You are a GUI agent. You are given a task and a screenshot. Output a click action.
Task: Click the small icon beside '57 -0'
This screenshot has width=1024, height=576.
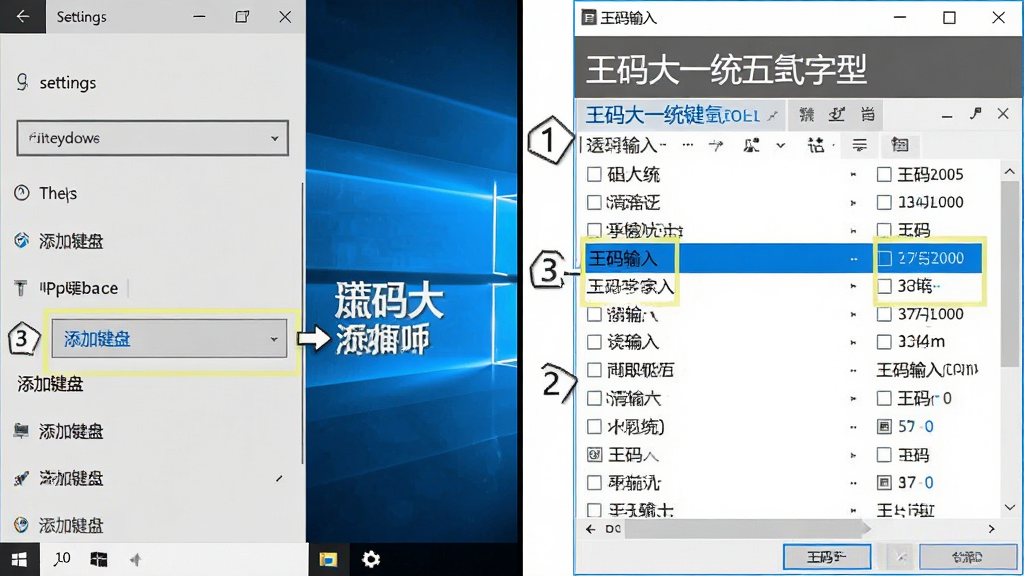coord(884,426)
